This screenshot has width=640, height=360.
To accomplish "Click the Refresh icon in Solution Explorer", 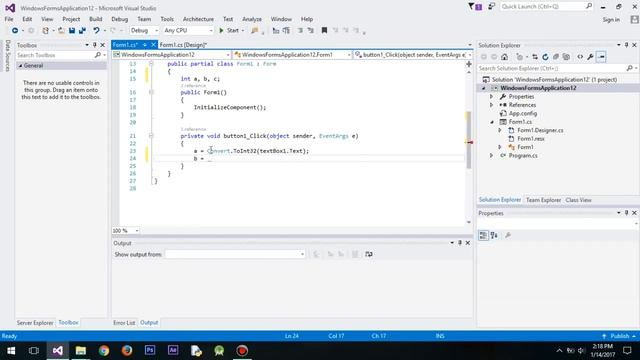I will [545, 57].
